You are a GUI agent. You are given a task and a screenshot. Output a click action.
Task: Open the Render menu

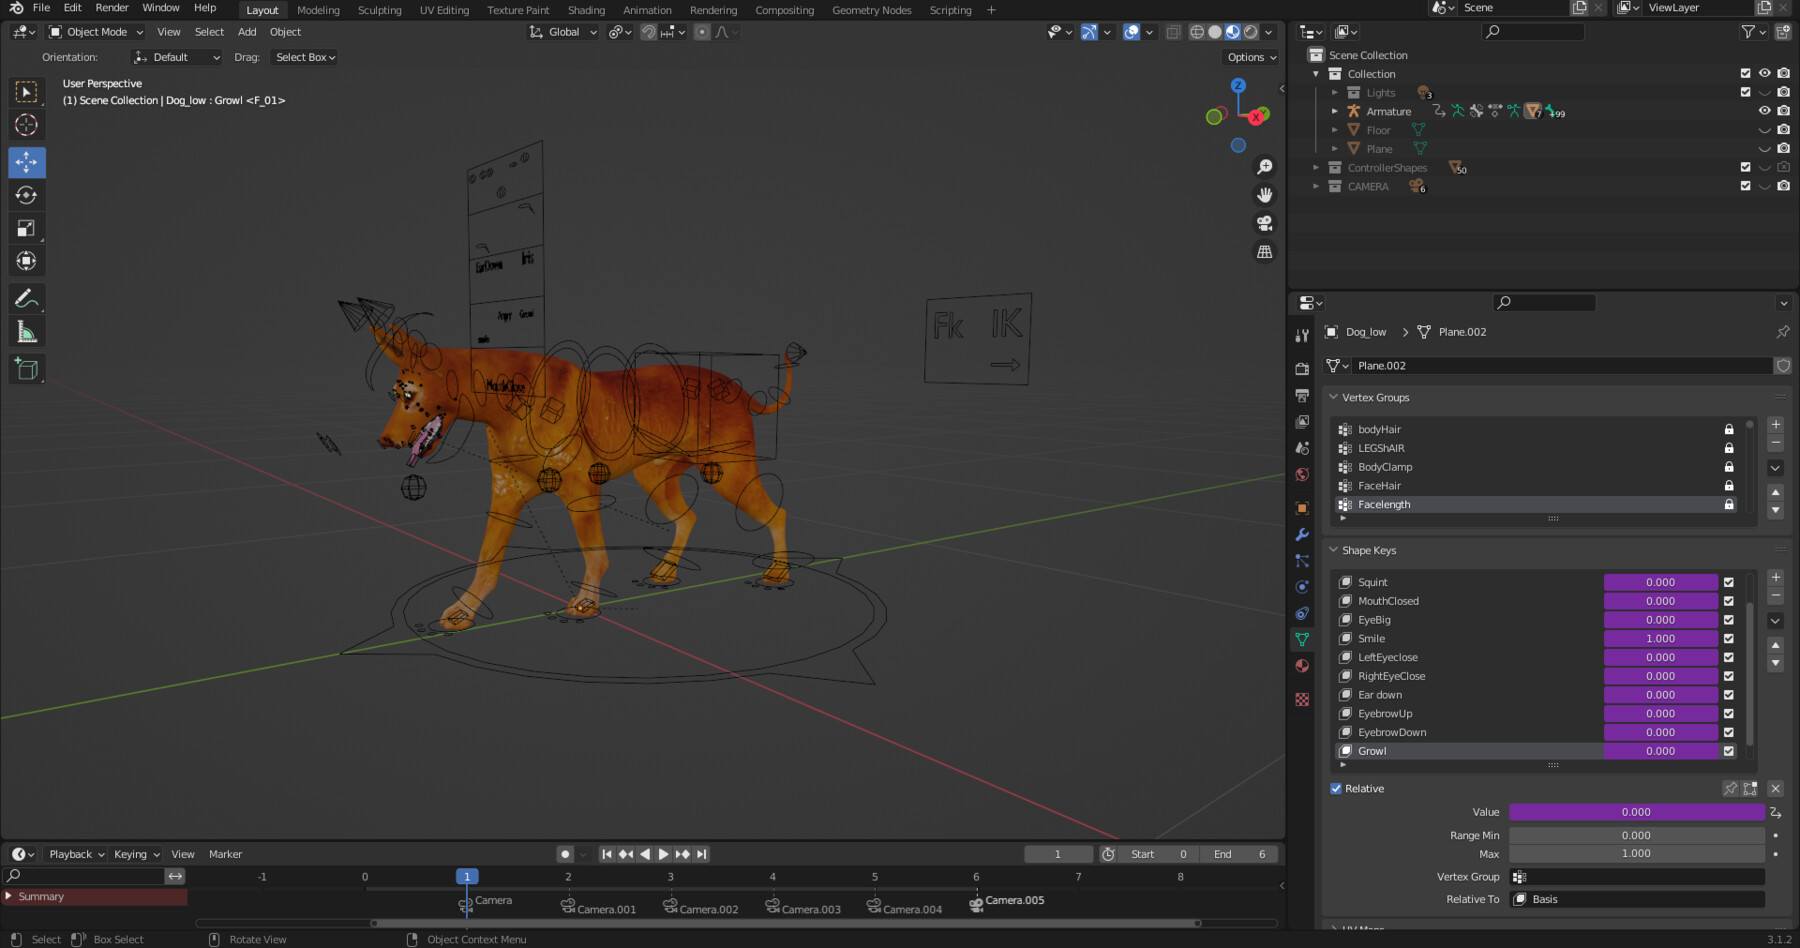click(x=111, y=7)
